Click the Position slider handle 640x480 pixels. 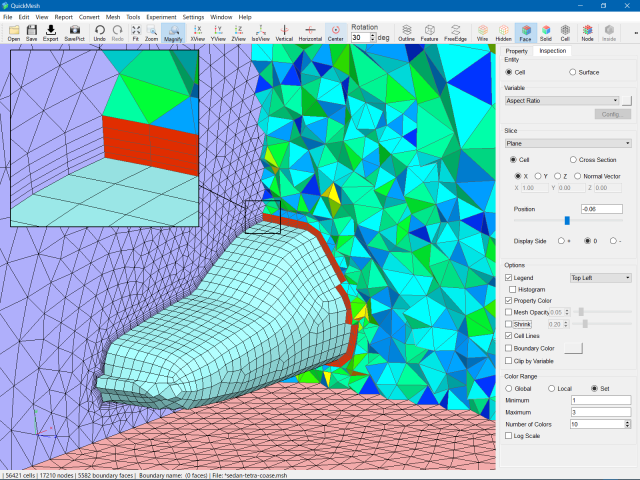tap(567, 220)
